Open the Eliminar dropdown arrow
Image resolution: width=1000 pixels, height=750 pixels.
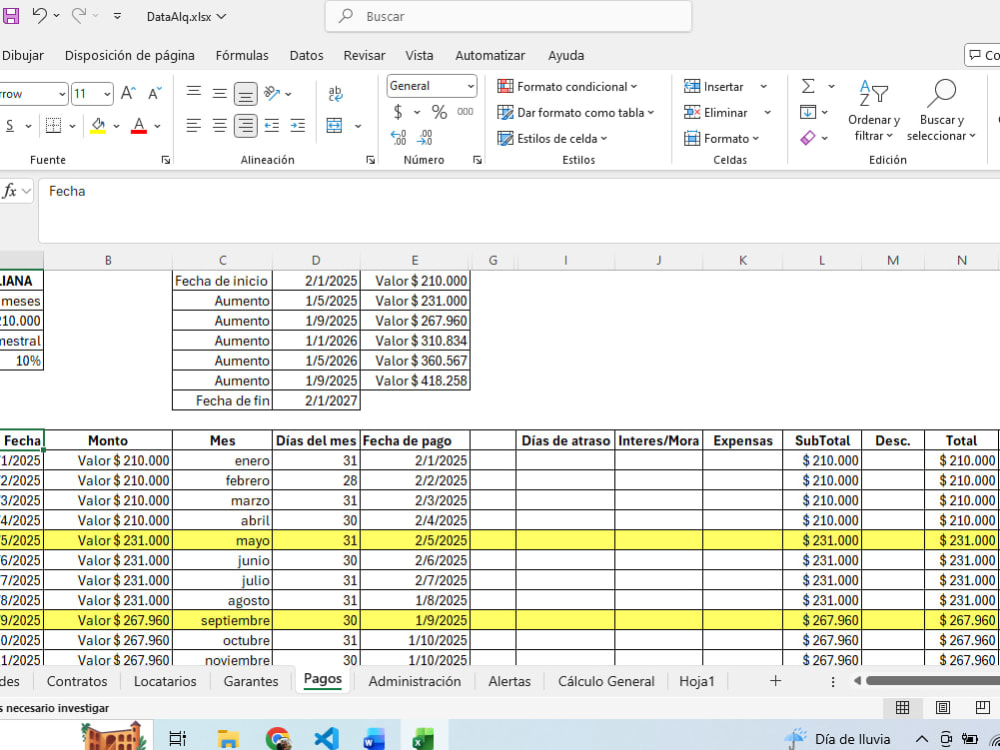pyautogui.click(x=767, y=113)
